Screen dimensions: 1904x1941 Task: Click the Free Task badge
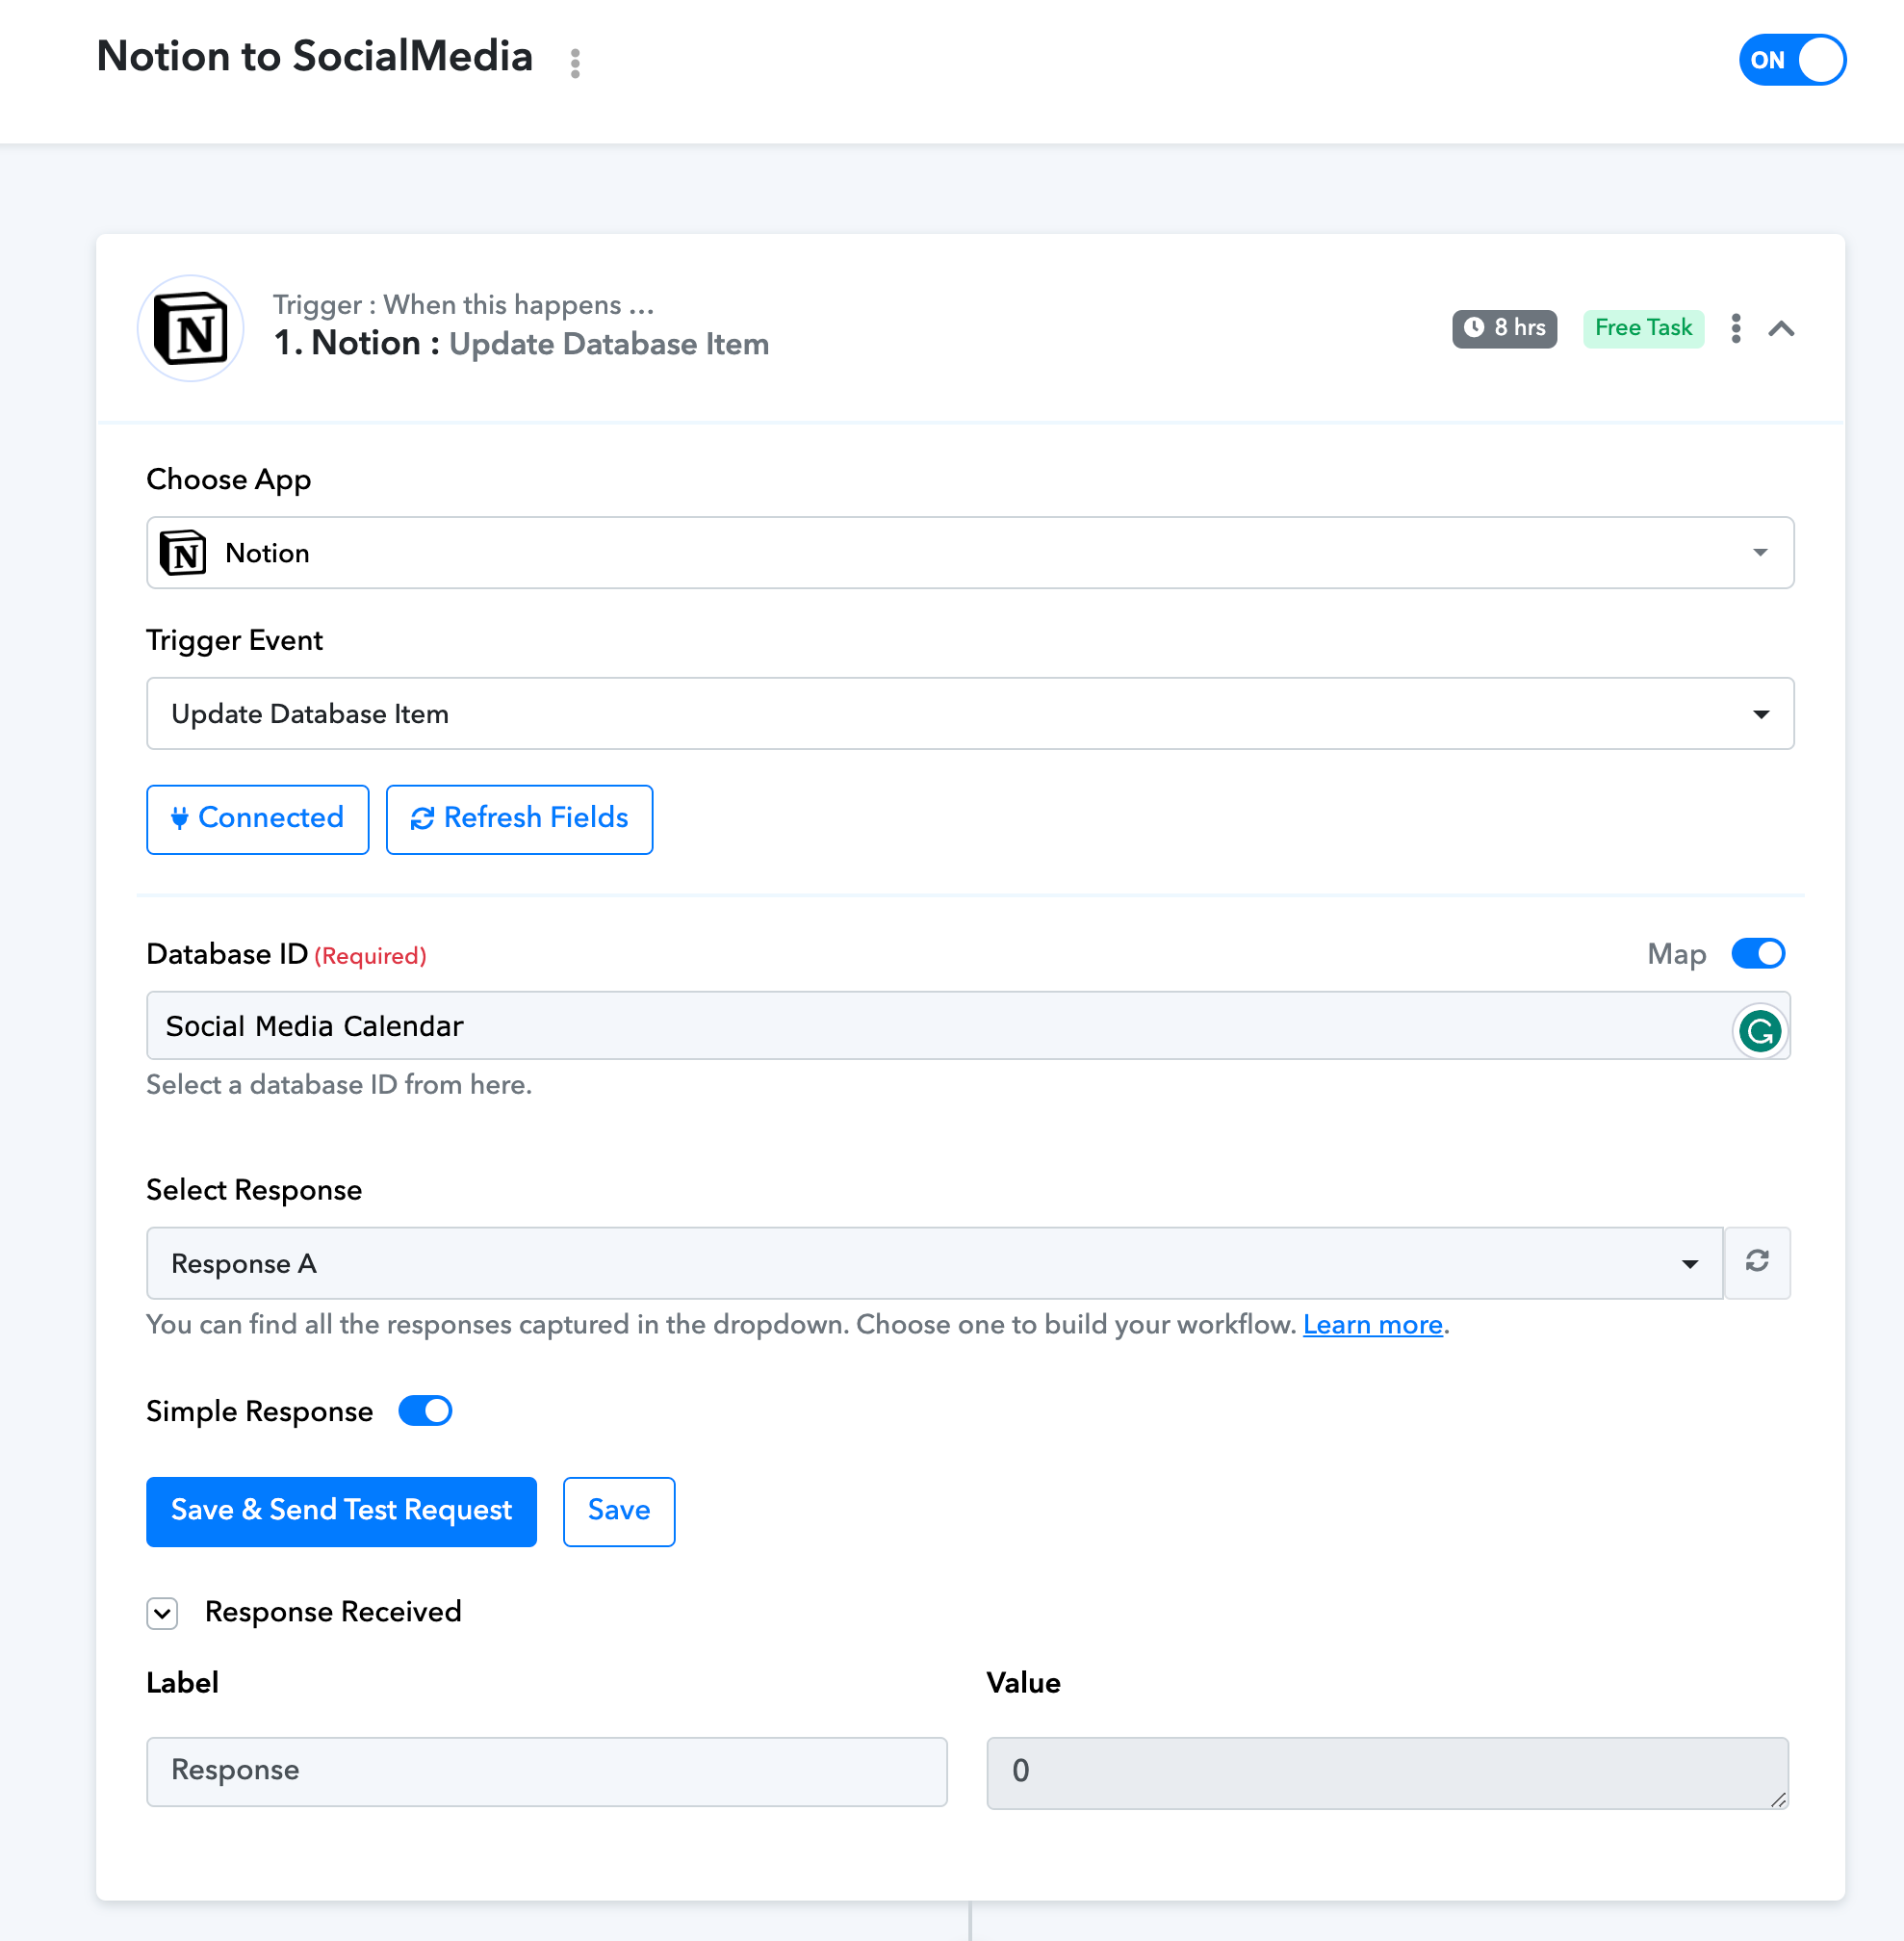click(x=1643, y=328)
